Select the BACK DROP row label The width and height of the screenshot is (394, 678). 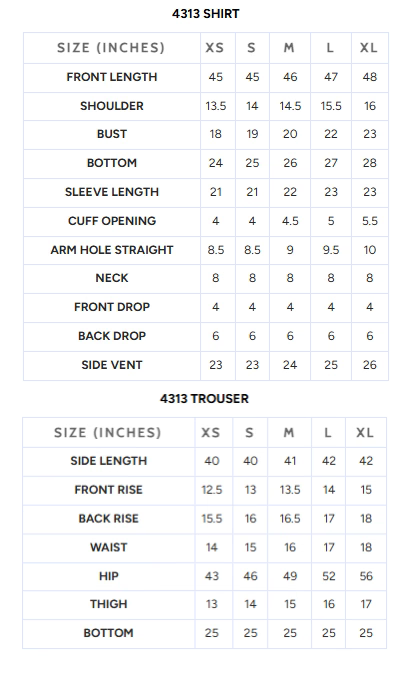112,336
